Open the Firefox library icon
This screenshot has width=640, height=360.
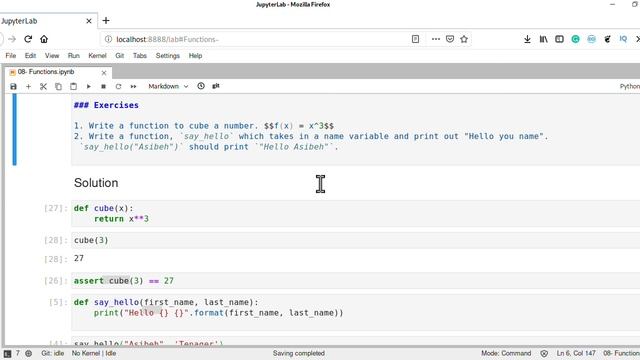pyautogui.click(x=544, y=39)
